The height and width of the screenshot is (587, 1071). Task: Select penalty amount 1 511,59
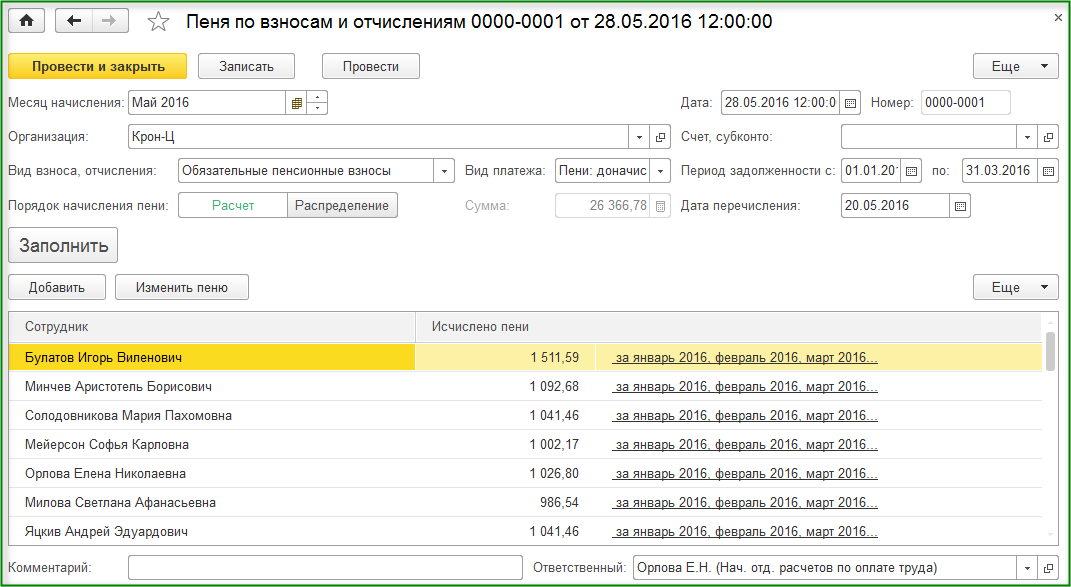click(554, 357)
